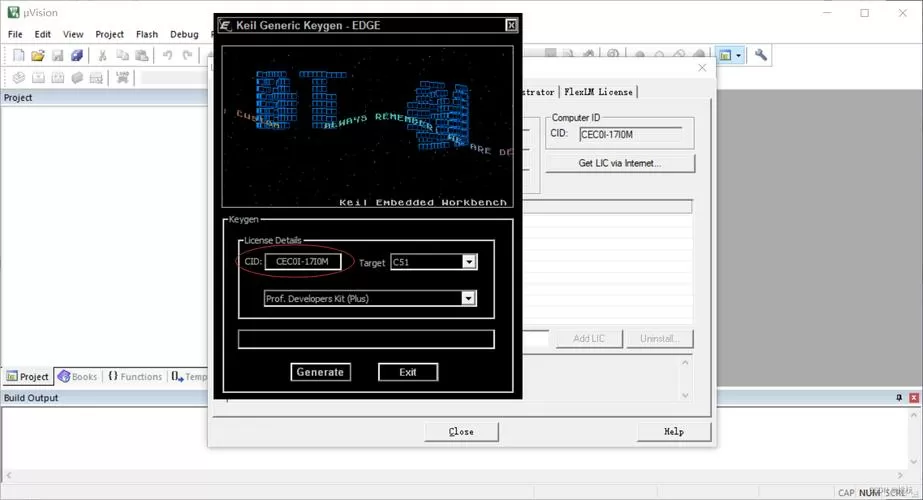Switch to the Templates tab

click(189, 376)
